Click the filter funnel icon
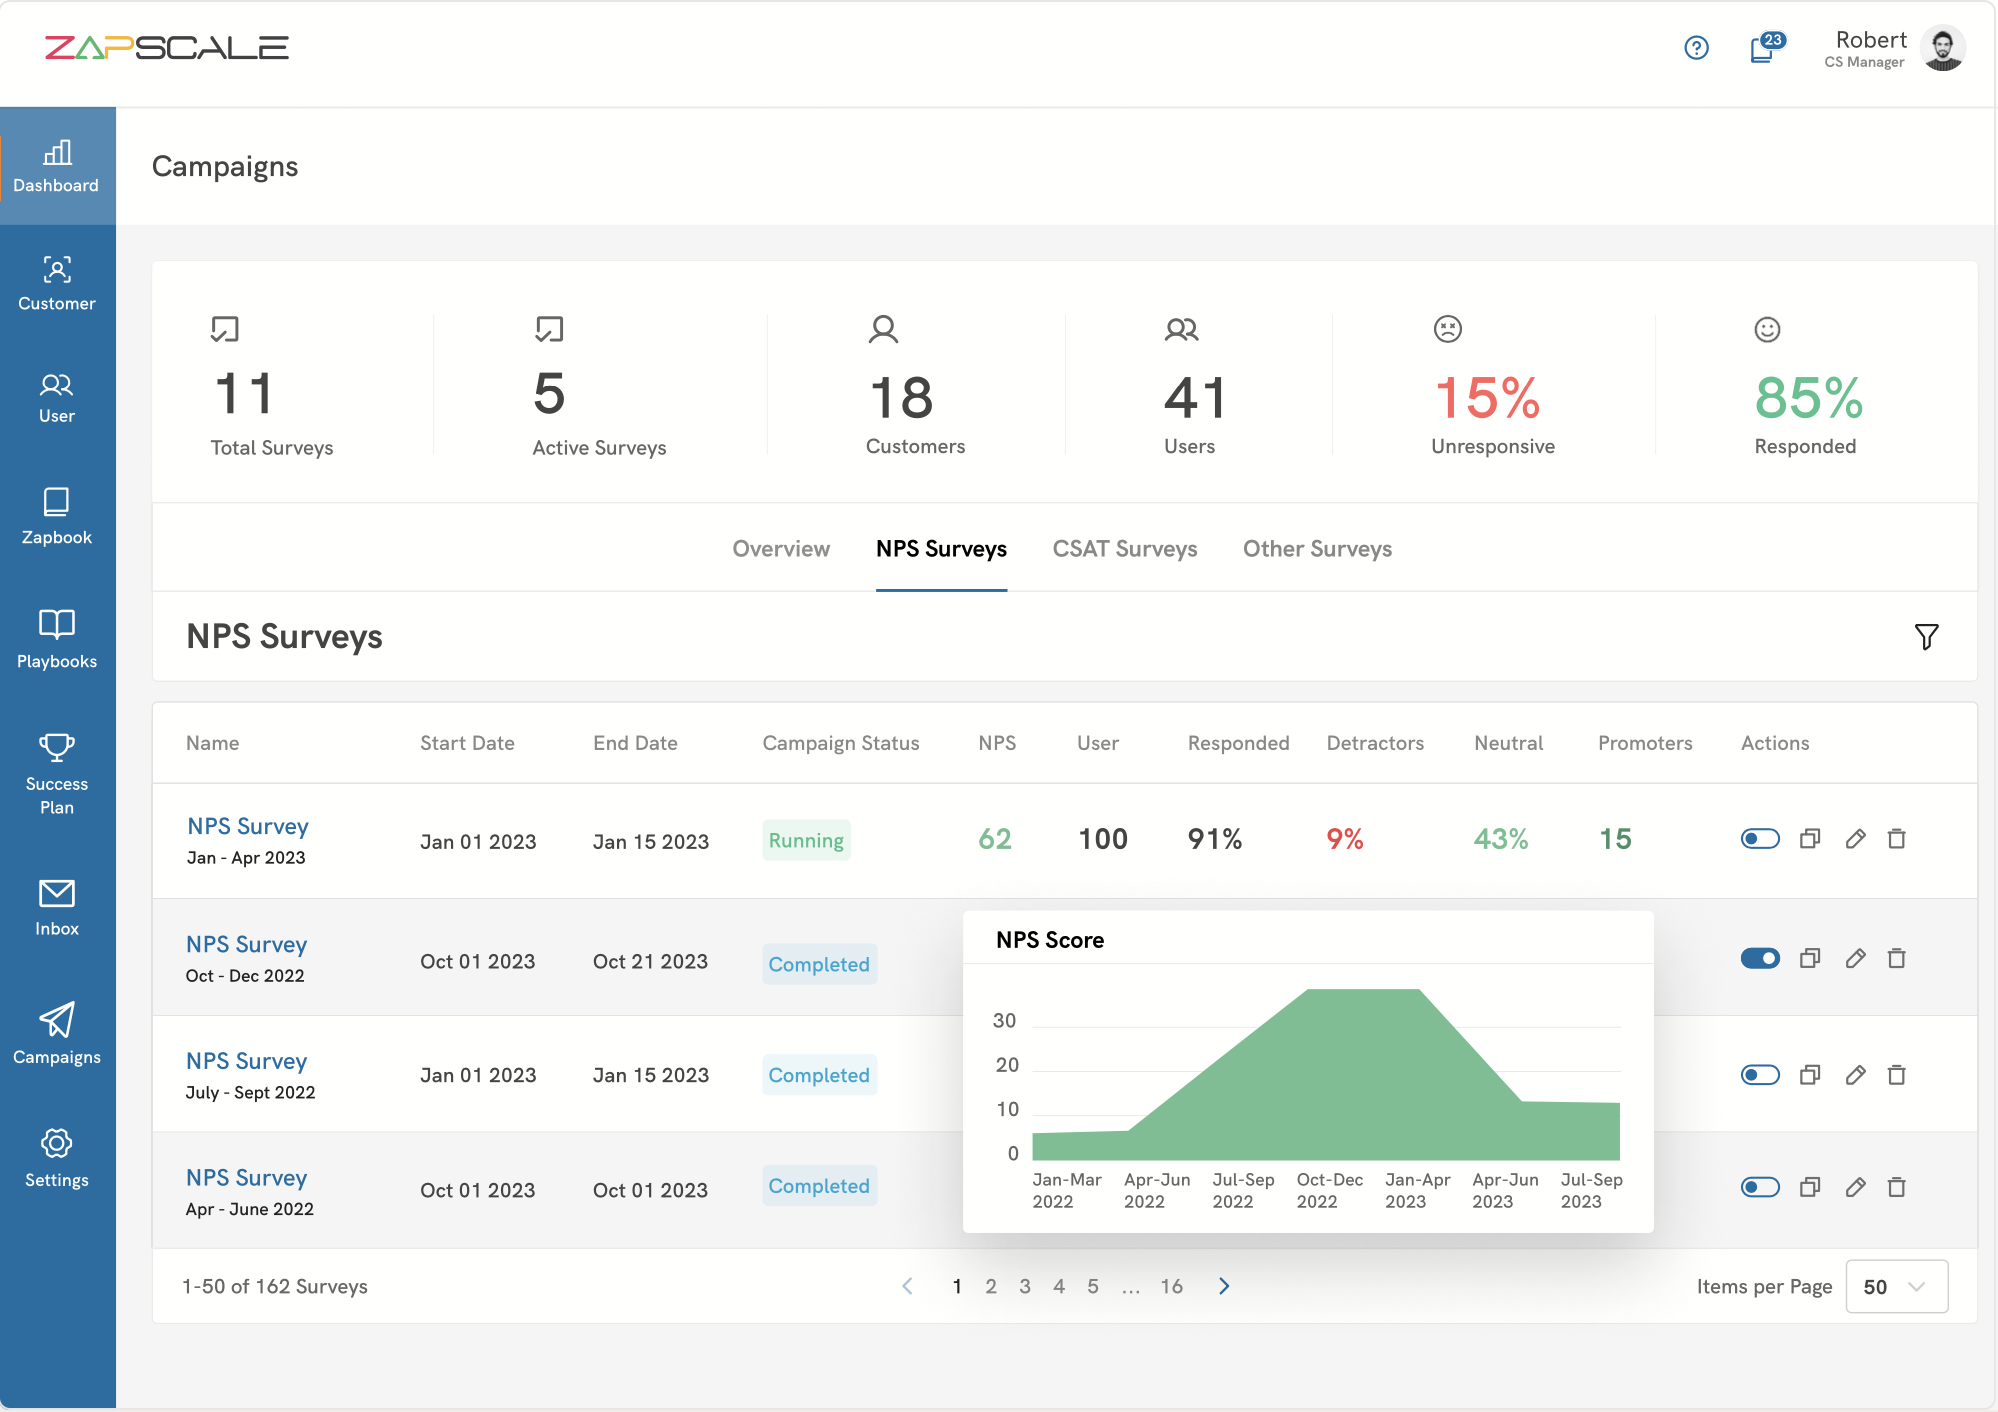1998x1412 pixels. (1926, 637)
